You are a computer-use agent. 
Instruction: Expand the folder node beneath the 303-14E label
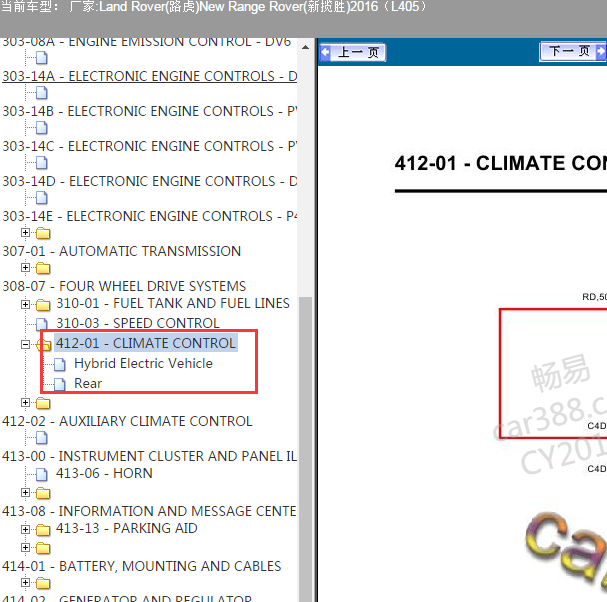26,232
